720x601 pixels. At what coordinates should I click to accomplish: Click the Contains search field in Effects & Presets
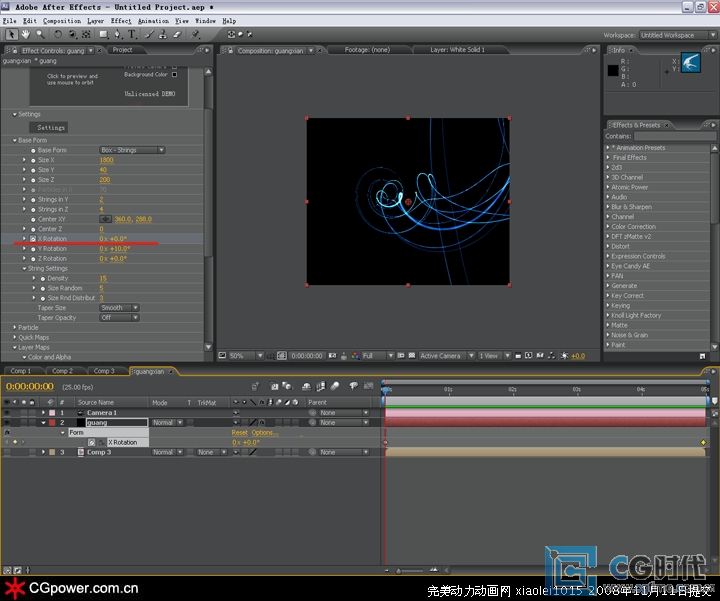coord(675,136)
